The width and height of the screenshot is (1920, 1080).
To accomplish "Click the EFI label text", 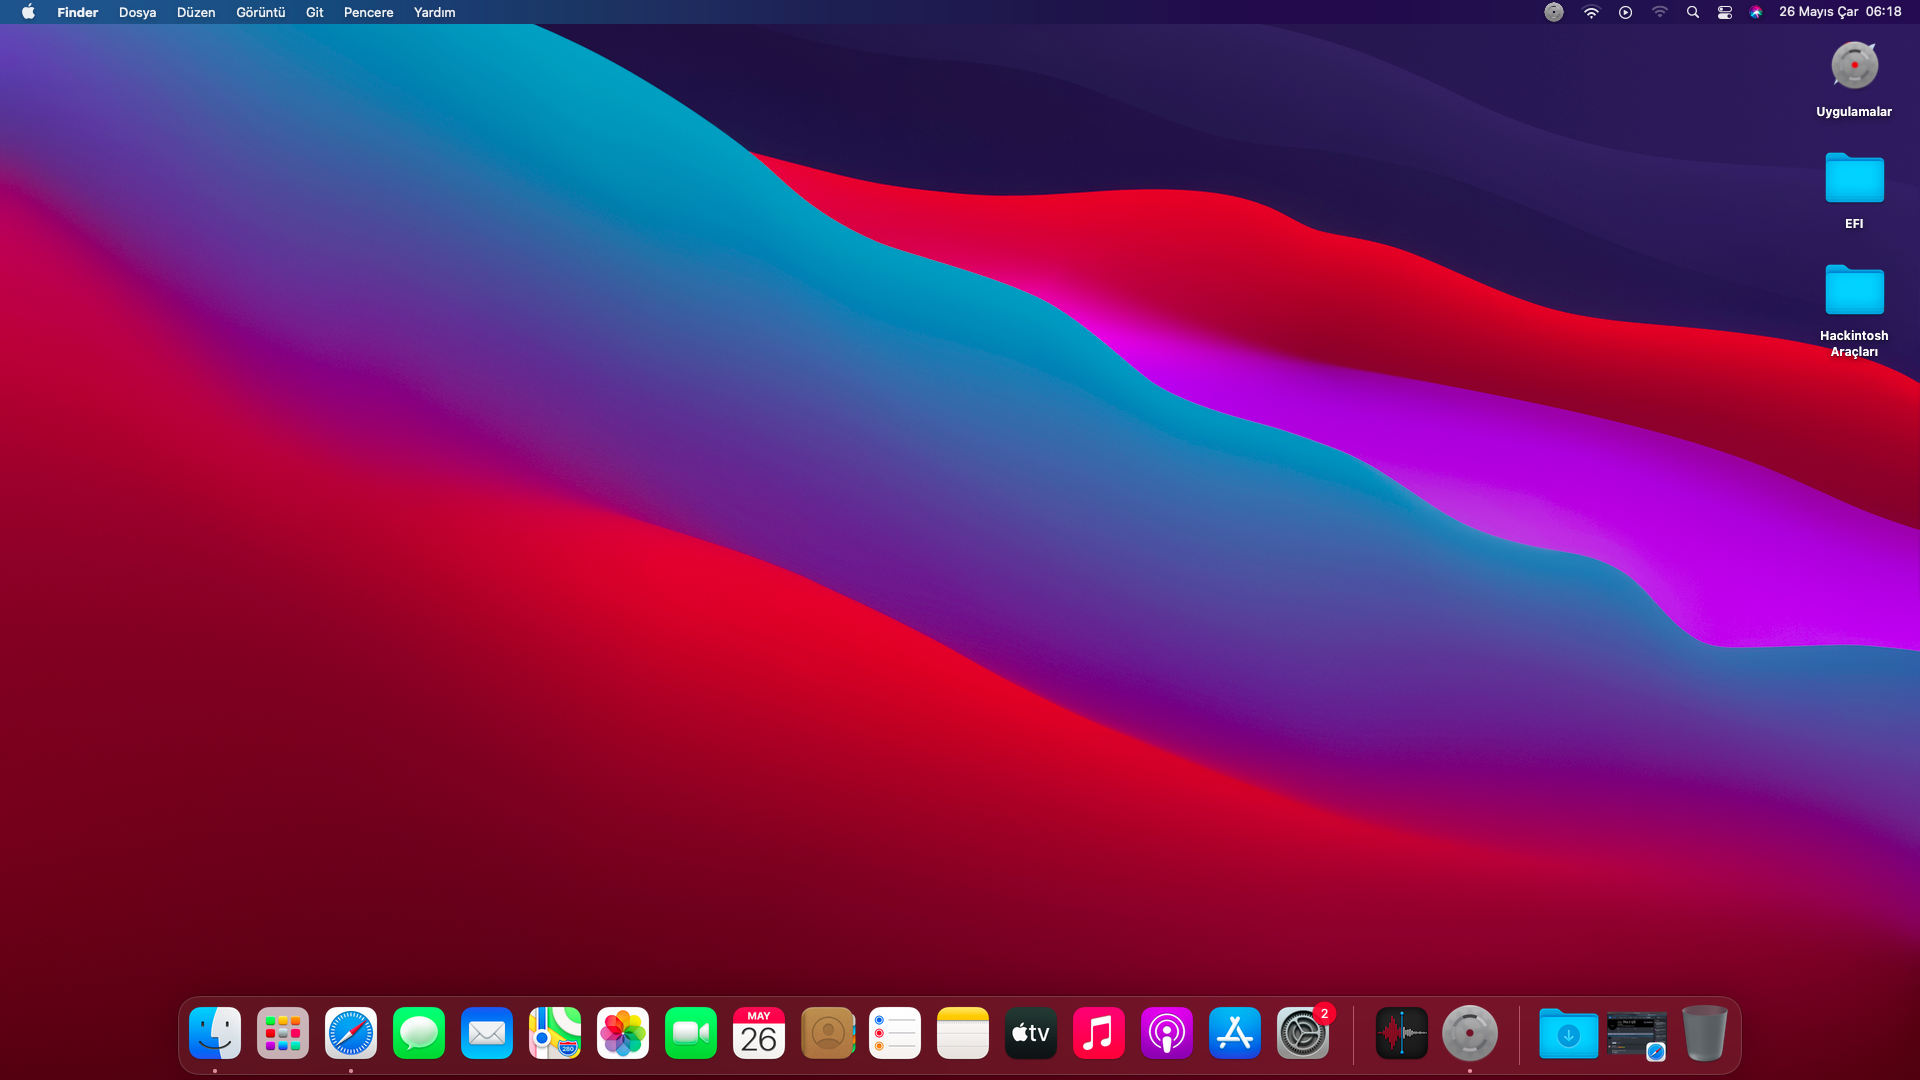I will (1854, 224).
